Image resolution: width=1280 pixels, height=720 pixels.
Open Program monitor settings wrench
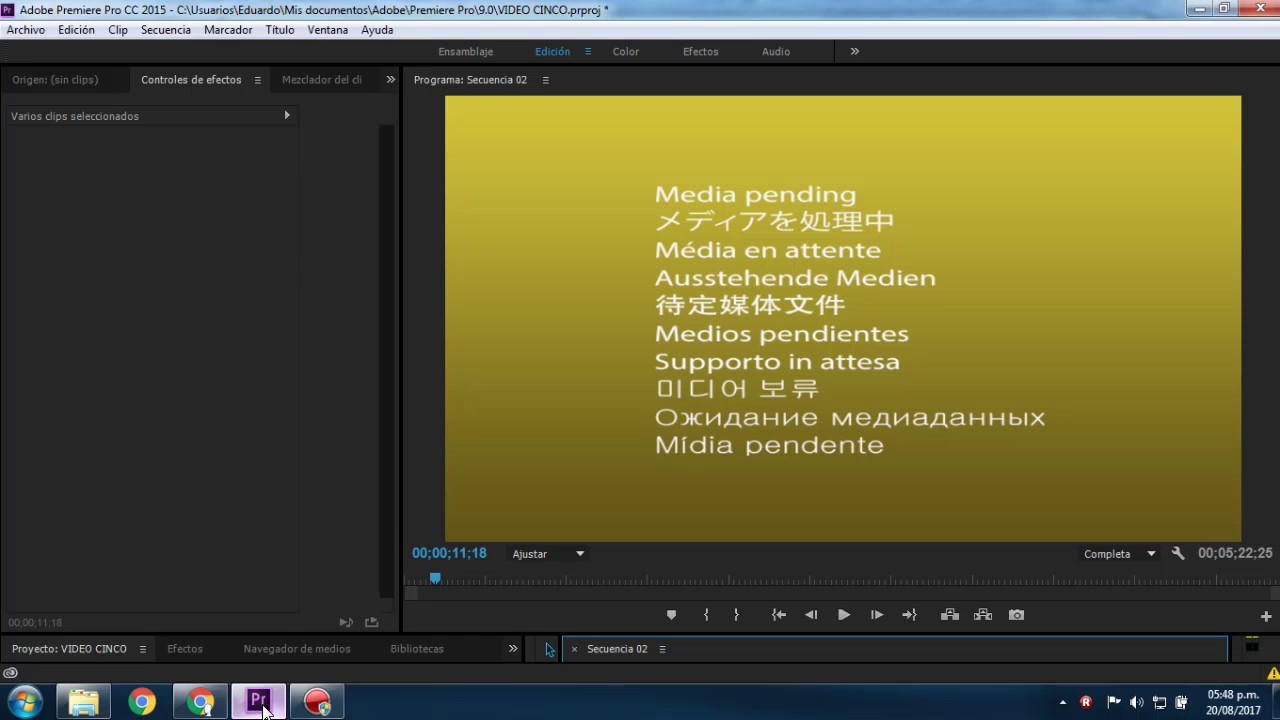[x=1178, y=553]
